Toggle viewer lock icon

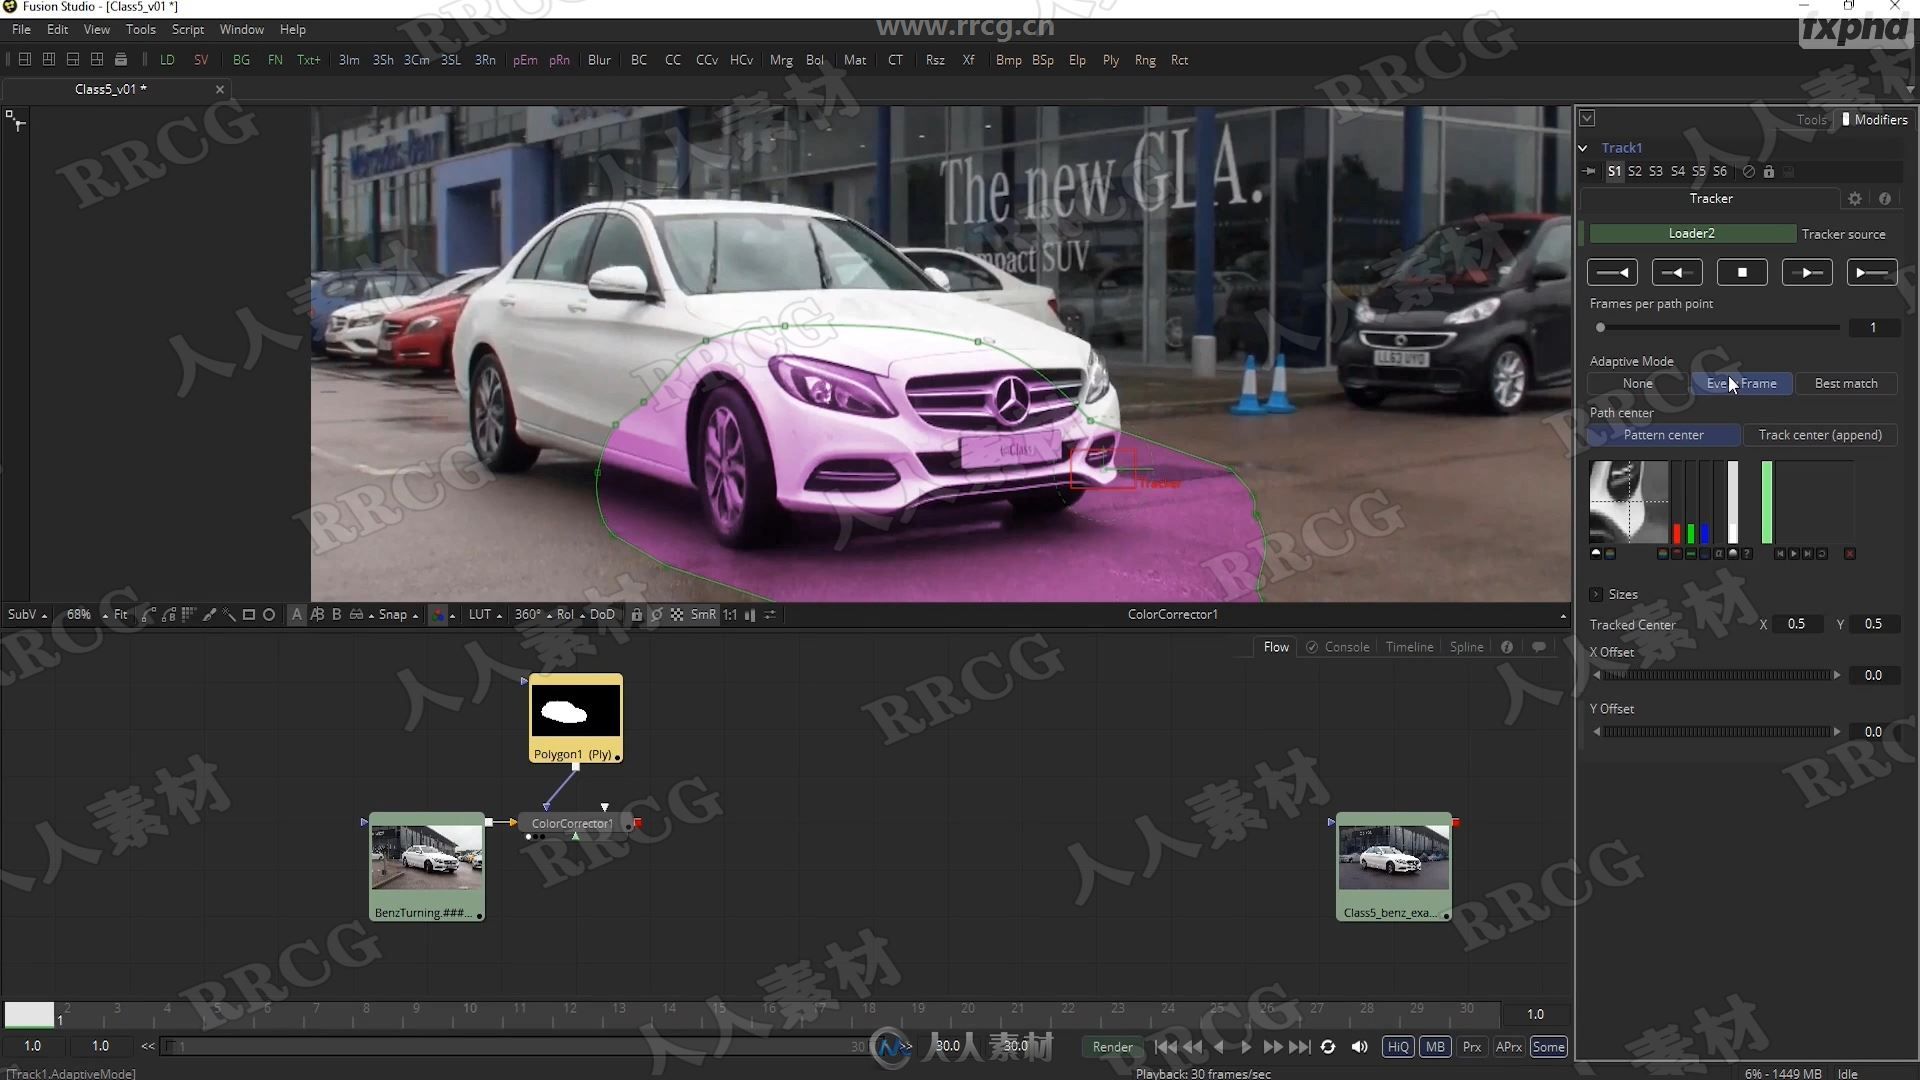pos(636,614)
